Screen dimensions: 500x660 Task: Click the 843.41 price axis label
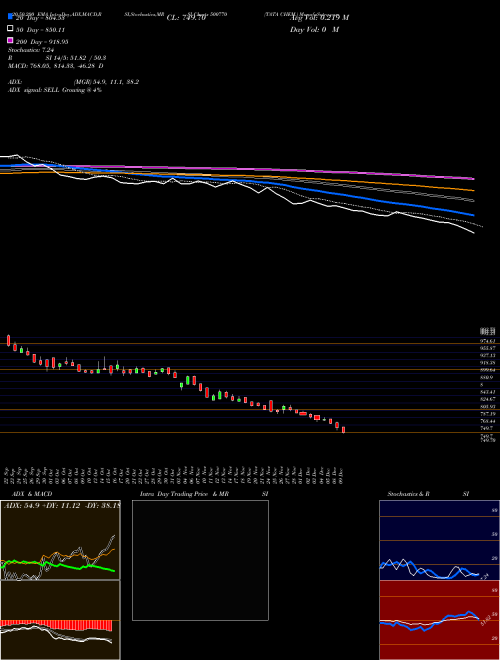[x=488, y=392]
